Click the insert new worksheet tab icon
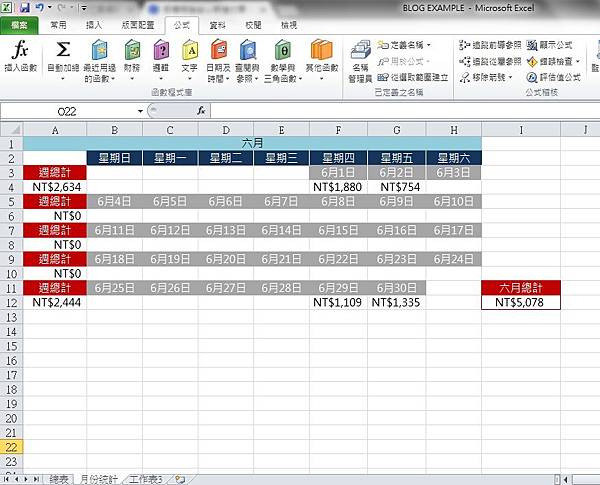Screen dimensions: 600x485 (x=180, y=479)
